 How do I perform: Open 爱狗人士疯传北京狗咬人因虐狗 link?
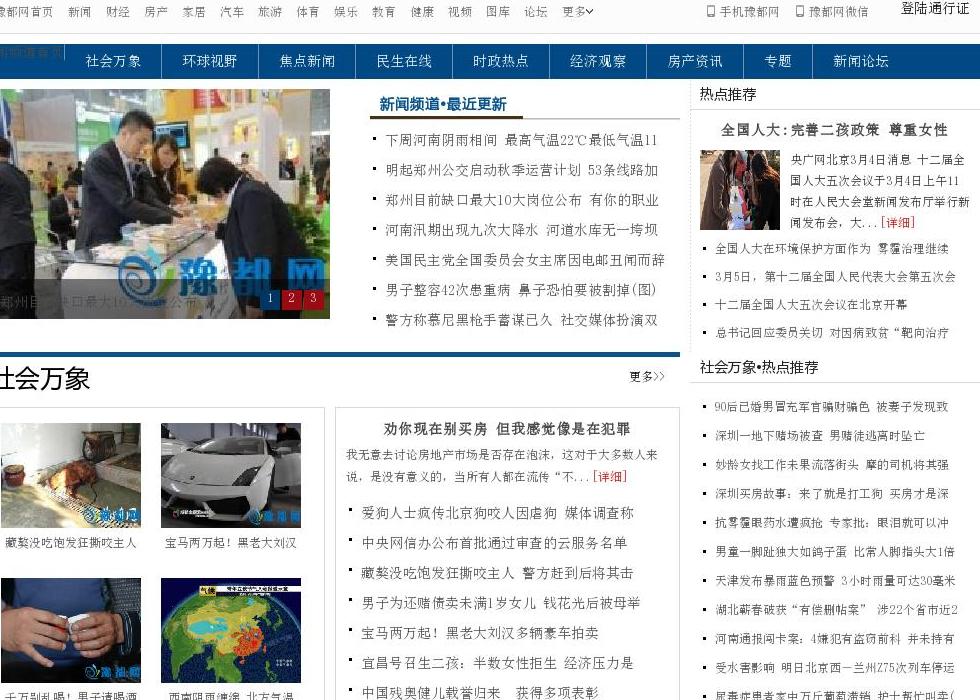498,513
